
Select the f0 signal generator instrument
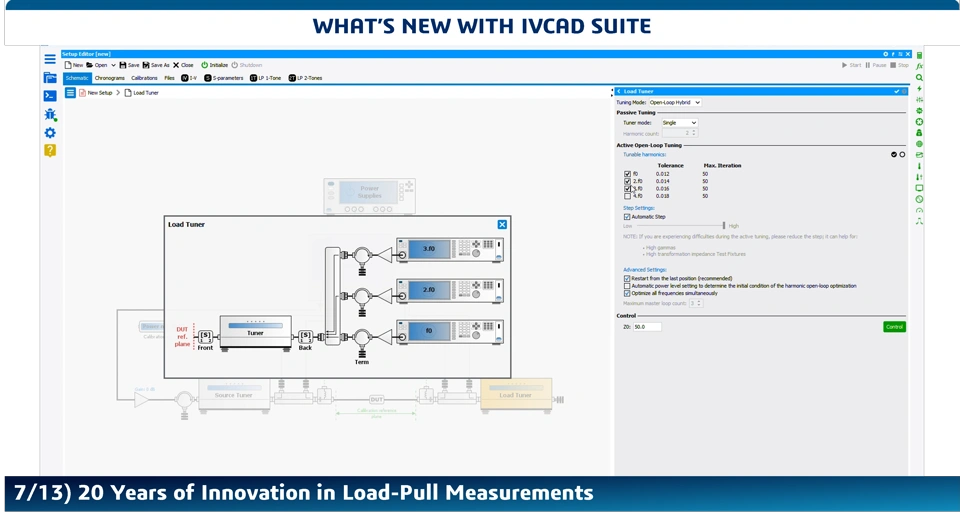click(450, 331)
